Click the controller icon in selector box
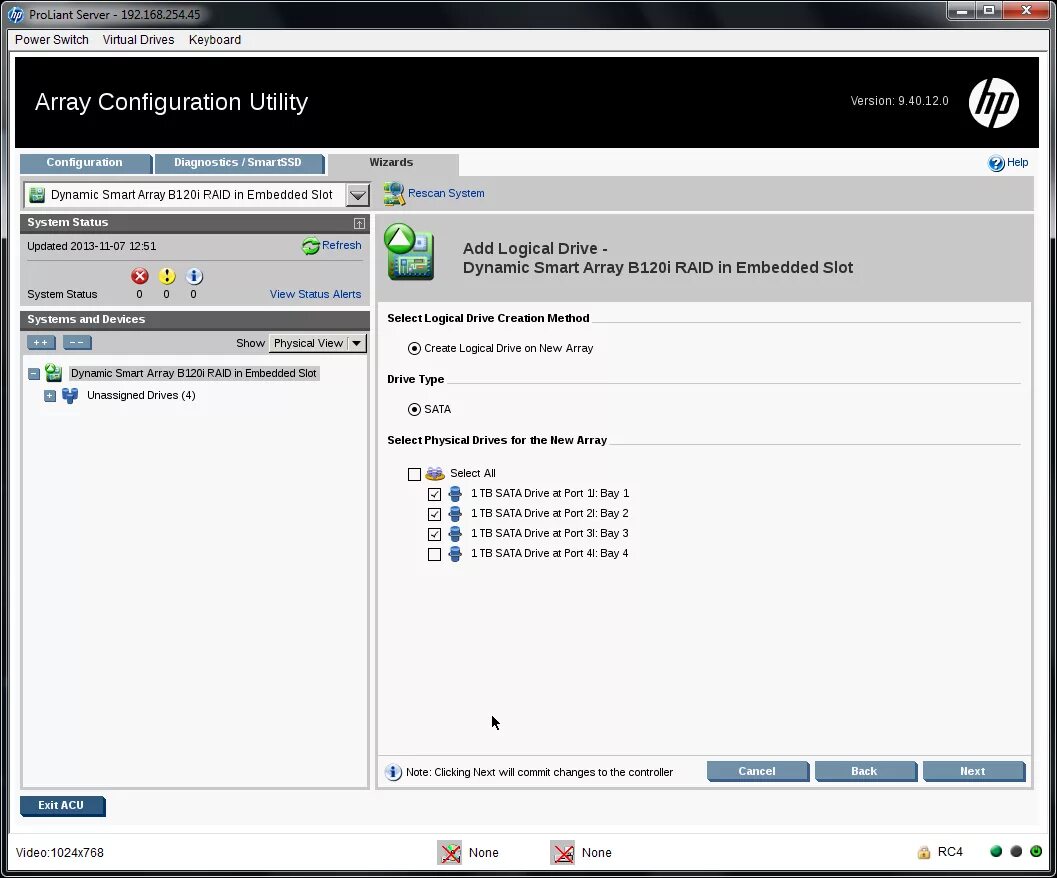 [37, 195]
